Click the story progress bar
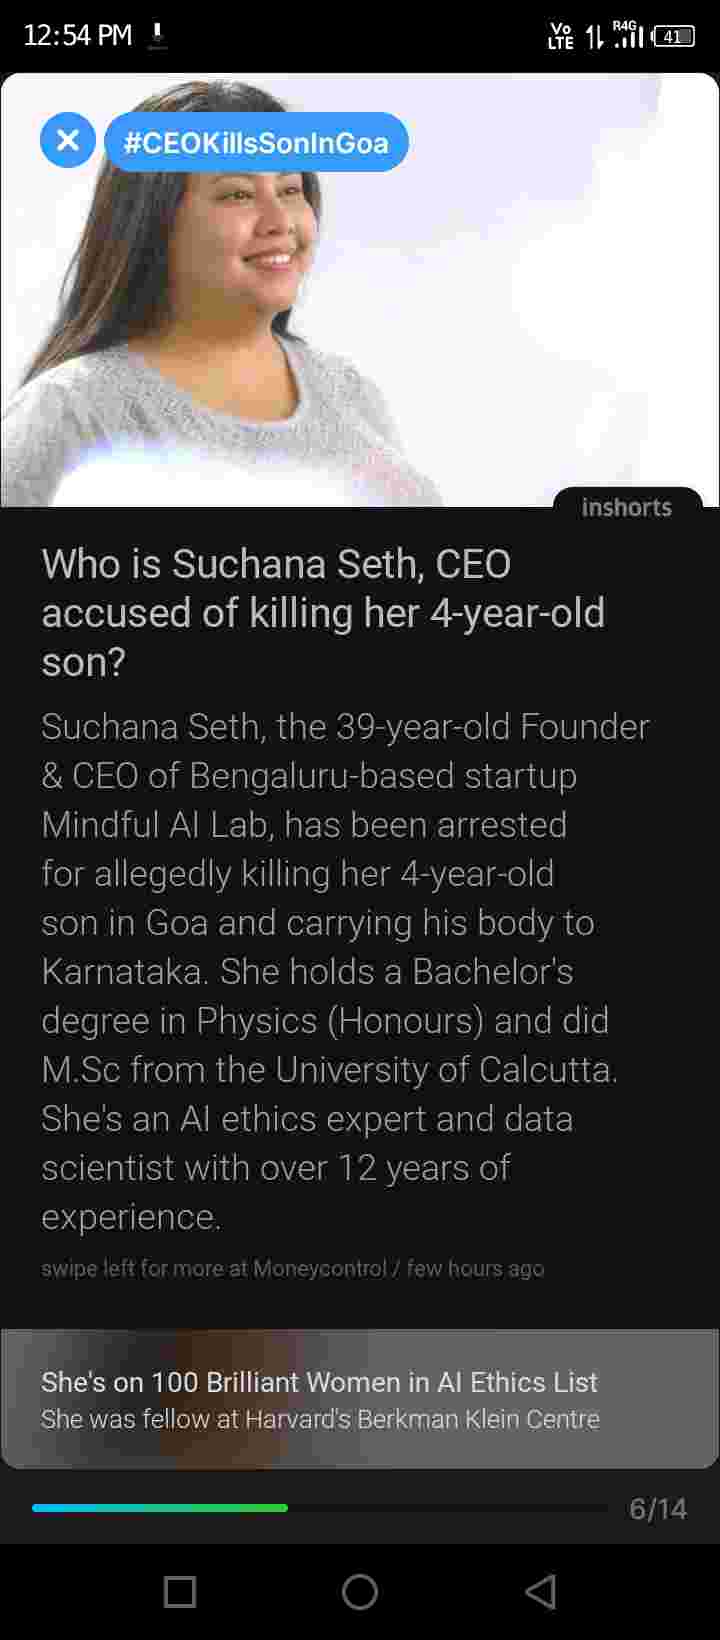The height and width of the screenshot is (1640, 720). [320, 1507]
